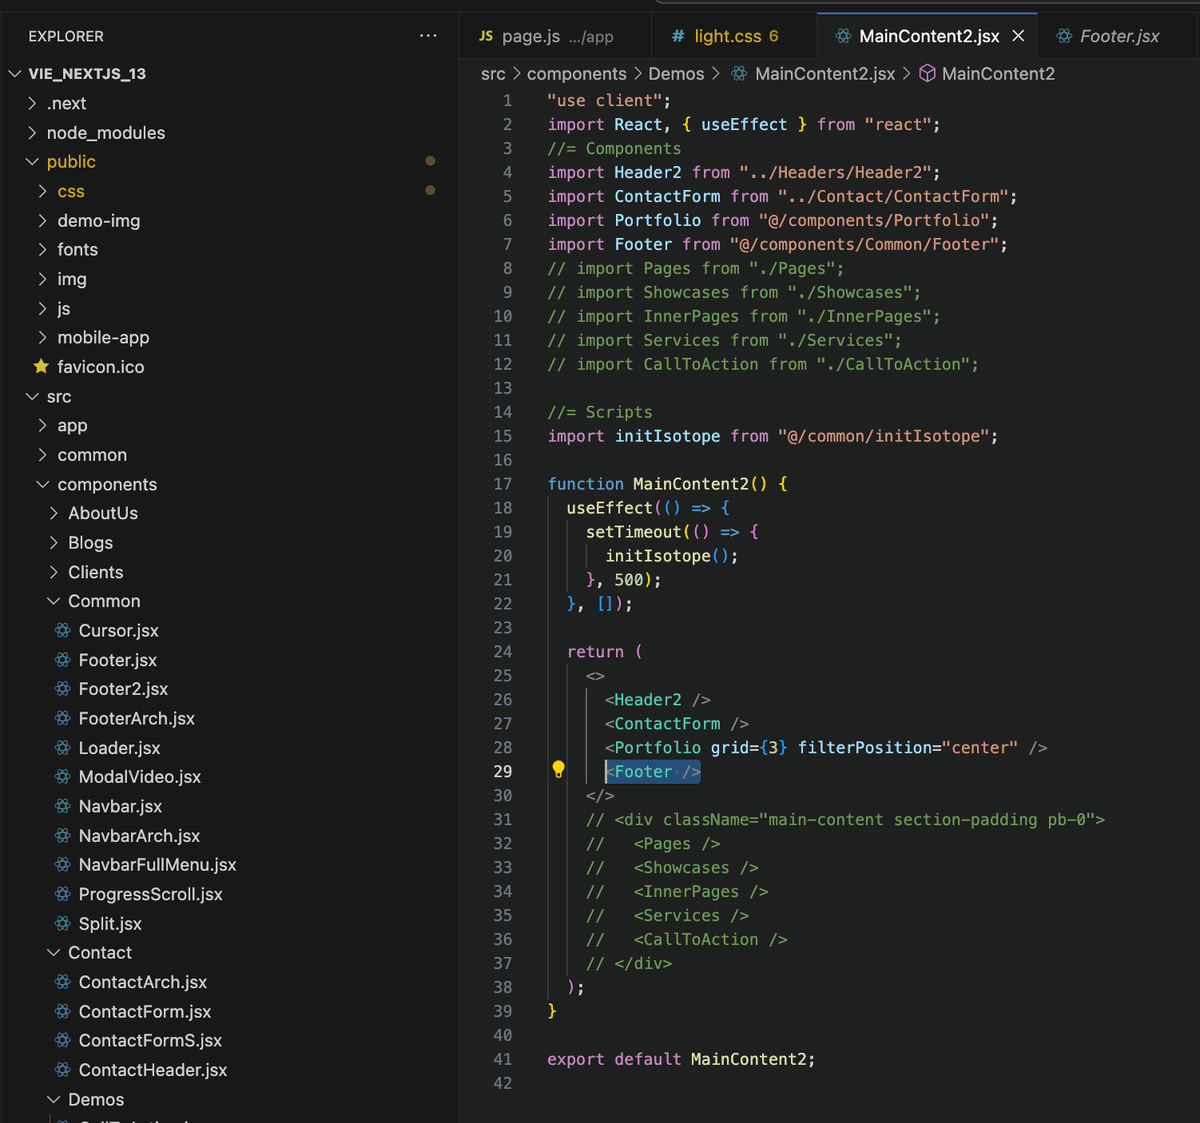Switch to the page.js tab
Screen dimensions: 1200x1123
(x=556, y=36)
